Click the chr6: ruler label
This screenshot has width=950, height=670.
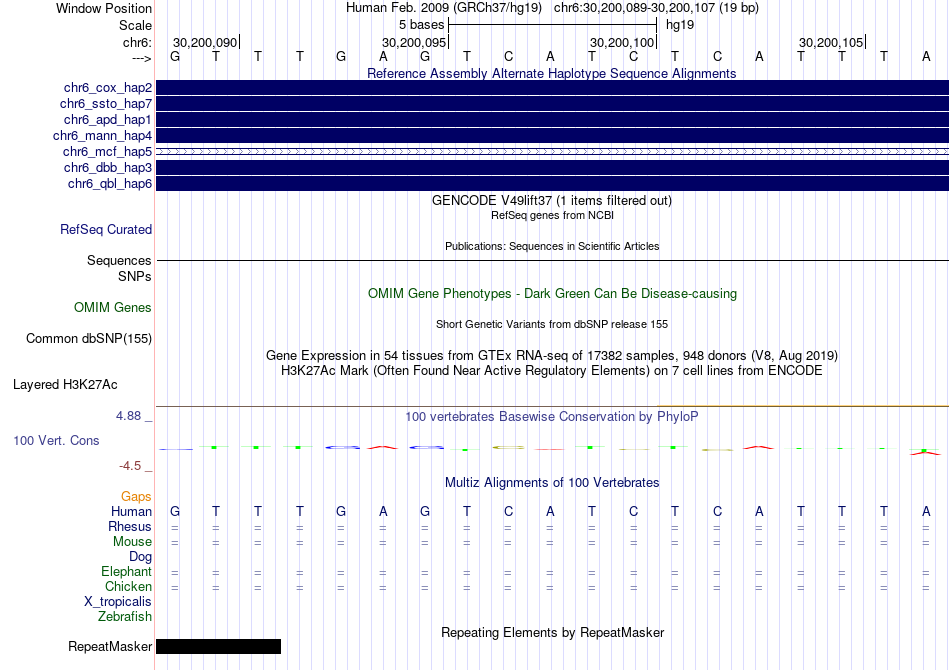point(138,42)
